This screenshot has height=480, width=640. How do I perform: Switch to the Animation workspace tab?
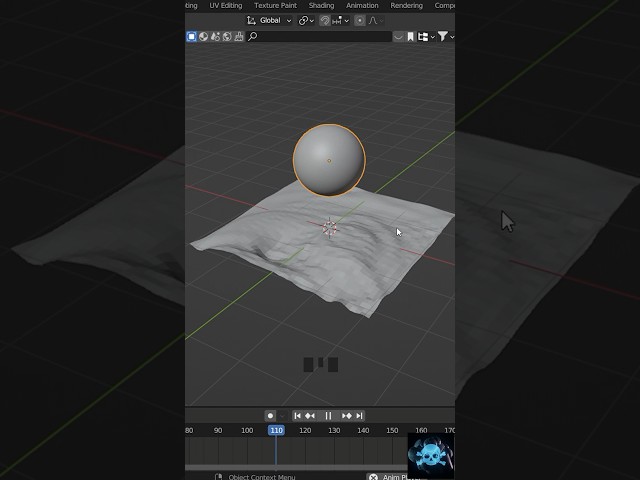coord(362,5)
